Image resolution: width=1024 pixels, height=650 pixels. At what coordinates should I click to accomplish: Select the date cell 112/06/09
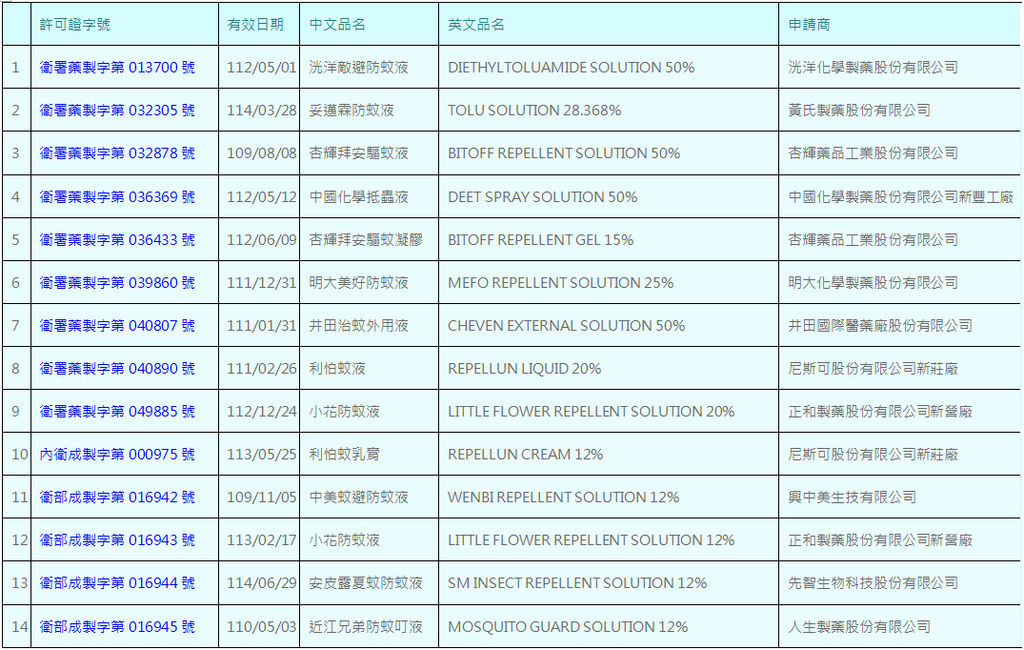pos(261,240)
